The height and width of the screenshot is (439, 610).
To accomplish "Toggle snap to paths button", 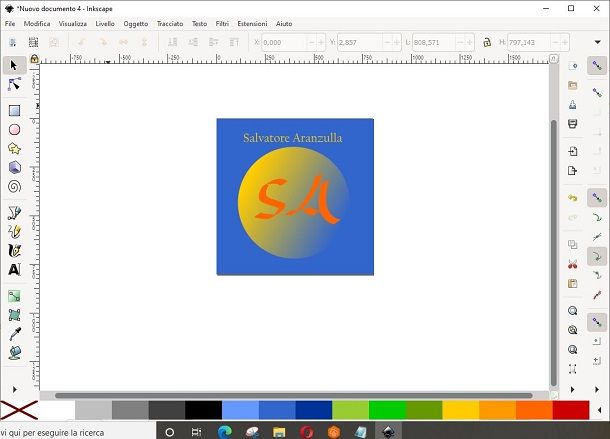I will click(597, 218).
